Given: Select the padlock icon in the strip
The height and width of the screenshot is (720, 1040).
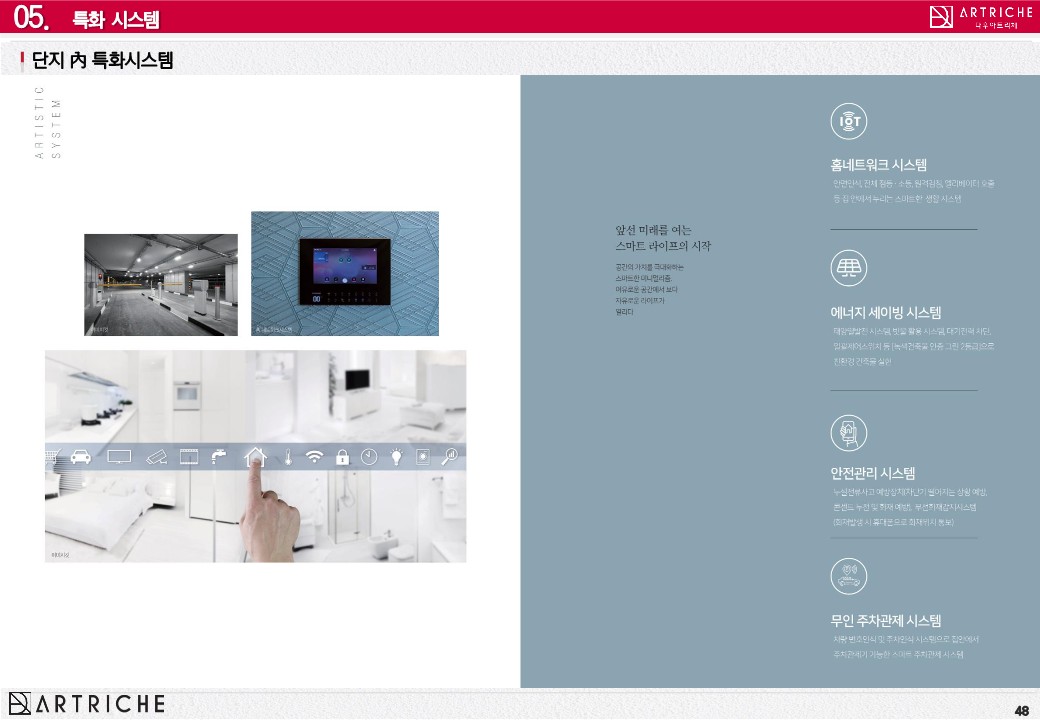Looking at the screenshot, I should click(x=342, y=457).
